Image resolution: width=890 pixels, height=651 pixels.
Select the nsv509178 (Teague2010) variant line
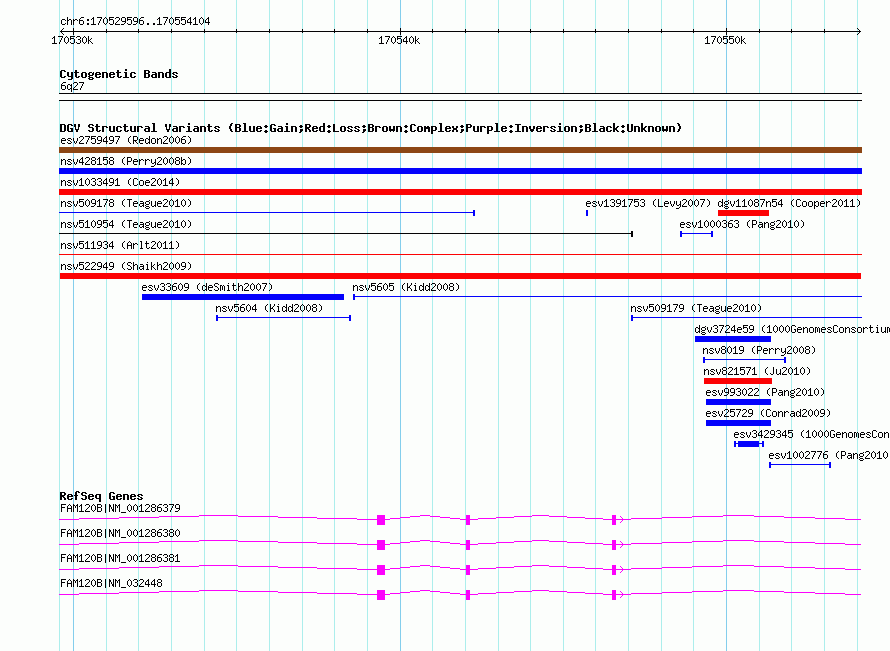(267, 213)
